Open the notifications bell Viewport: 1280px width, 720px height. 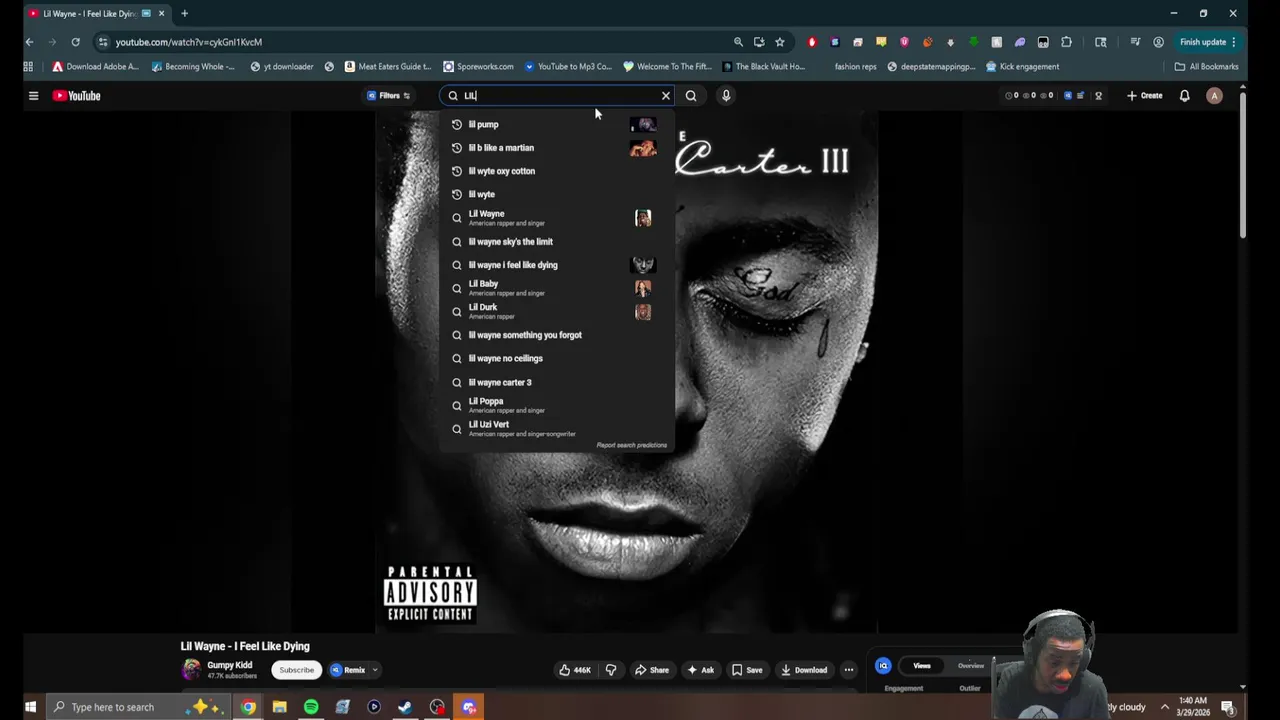pos(1184,96)
